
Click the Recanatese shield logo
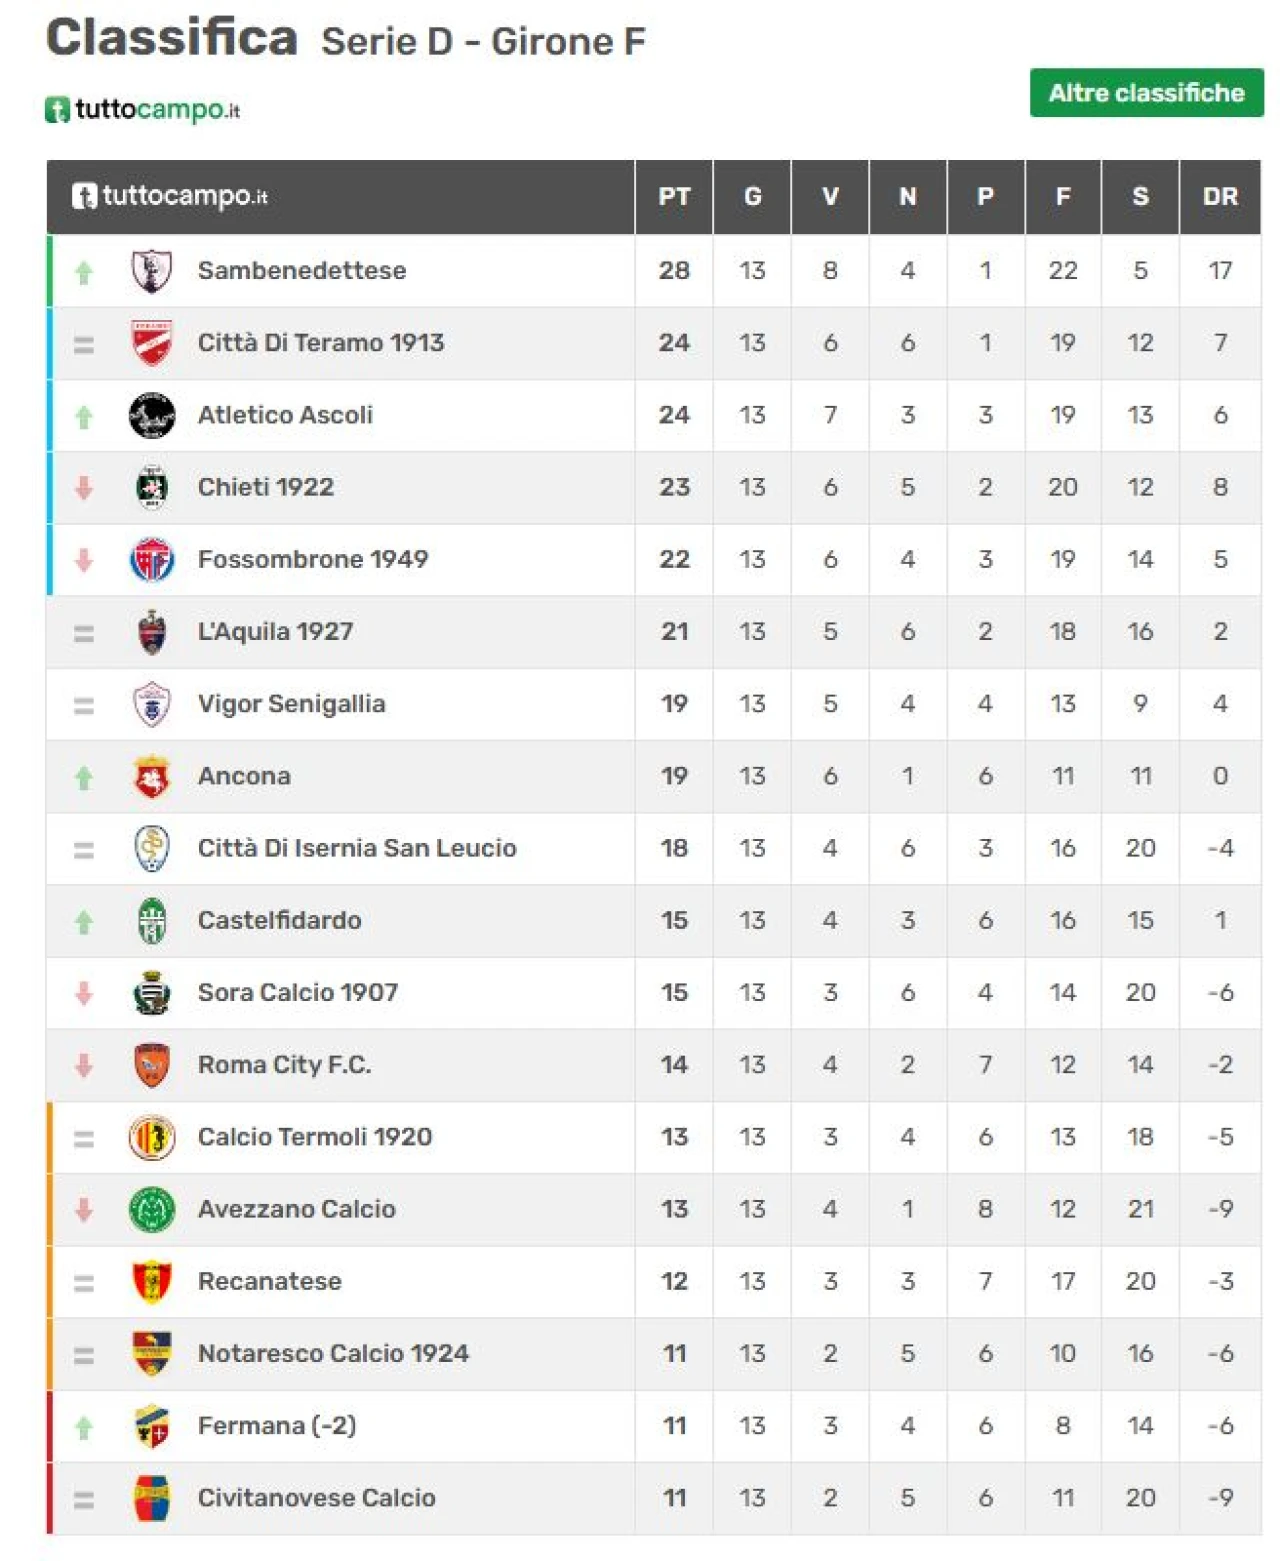click(x=152, y=1282)
